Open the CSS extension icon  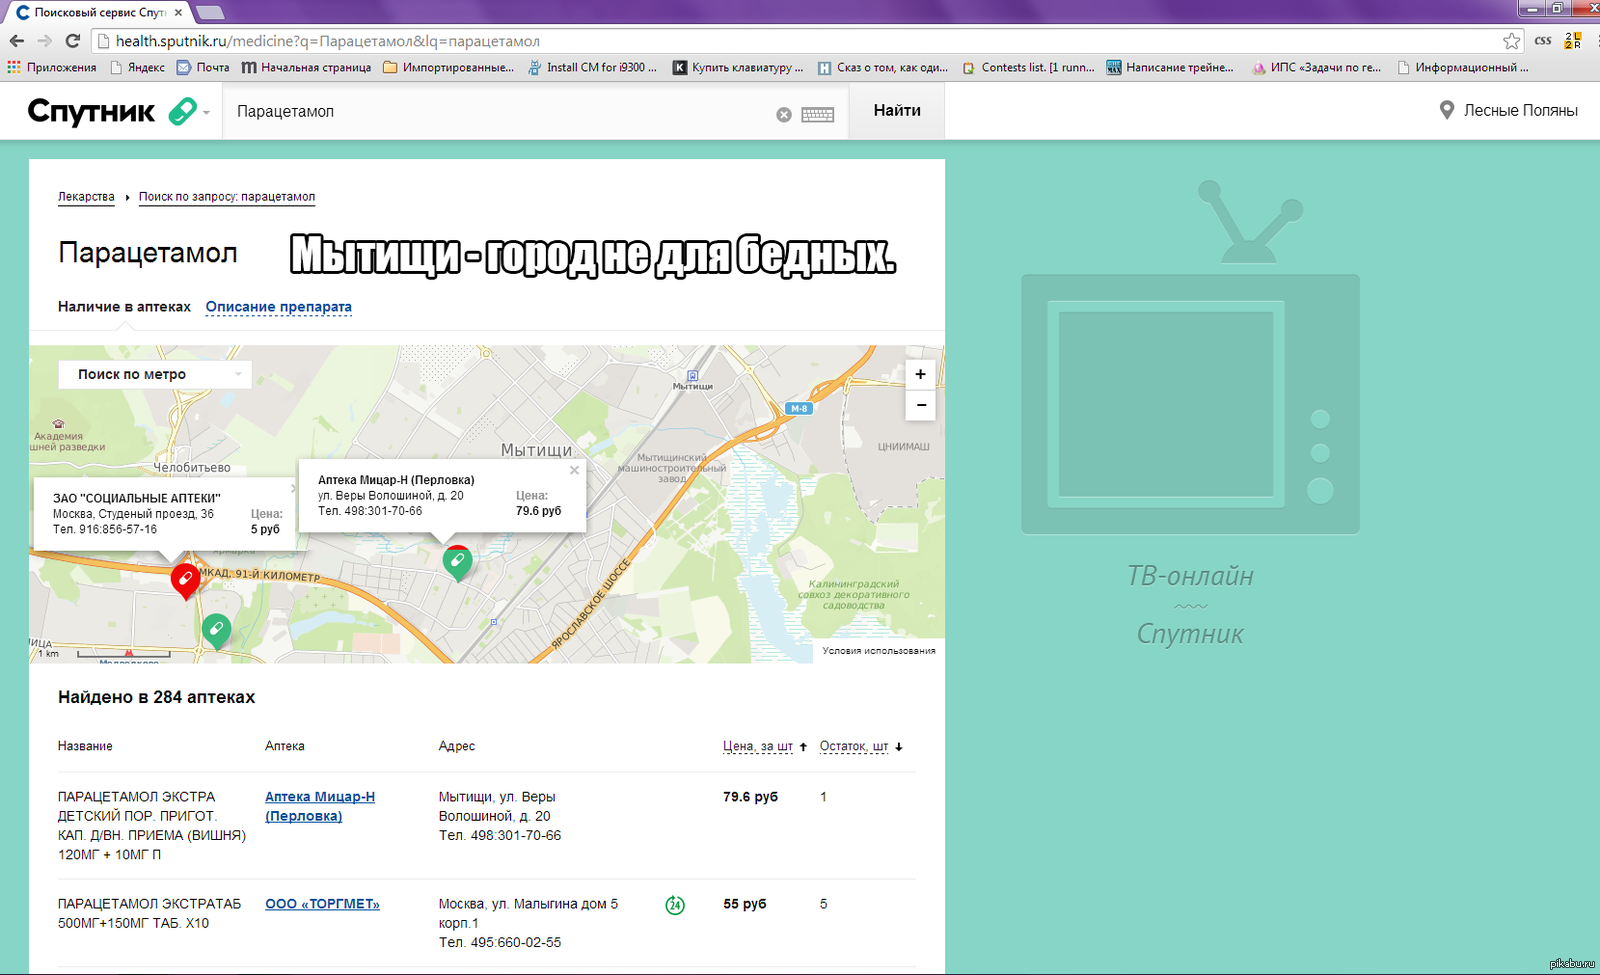[1543, 41]
